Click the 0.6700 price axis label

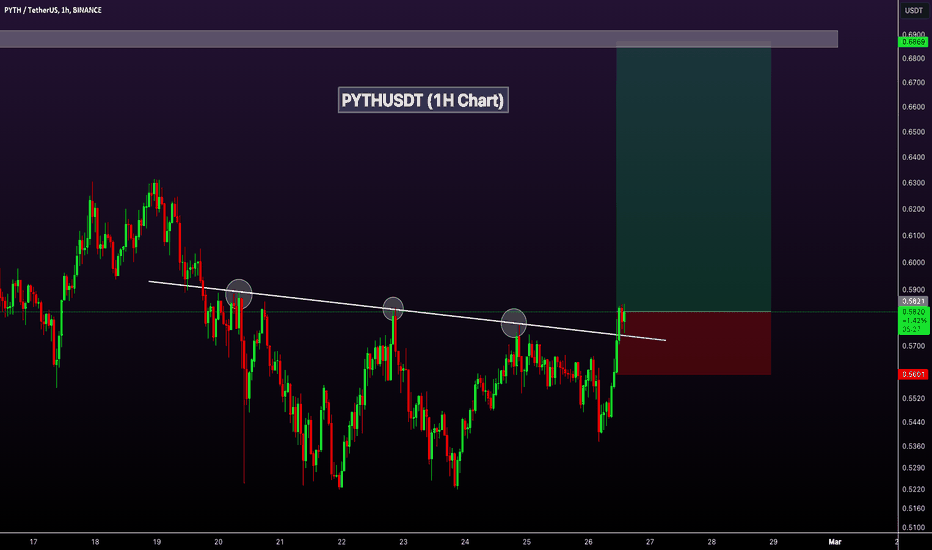914,83
